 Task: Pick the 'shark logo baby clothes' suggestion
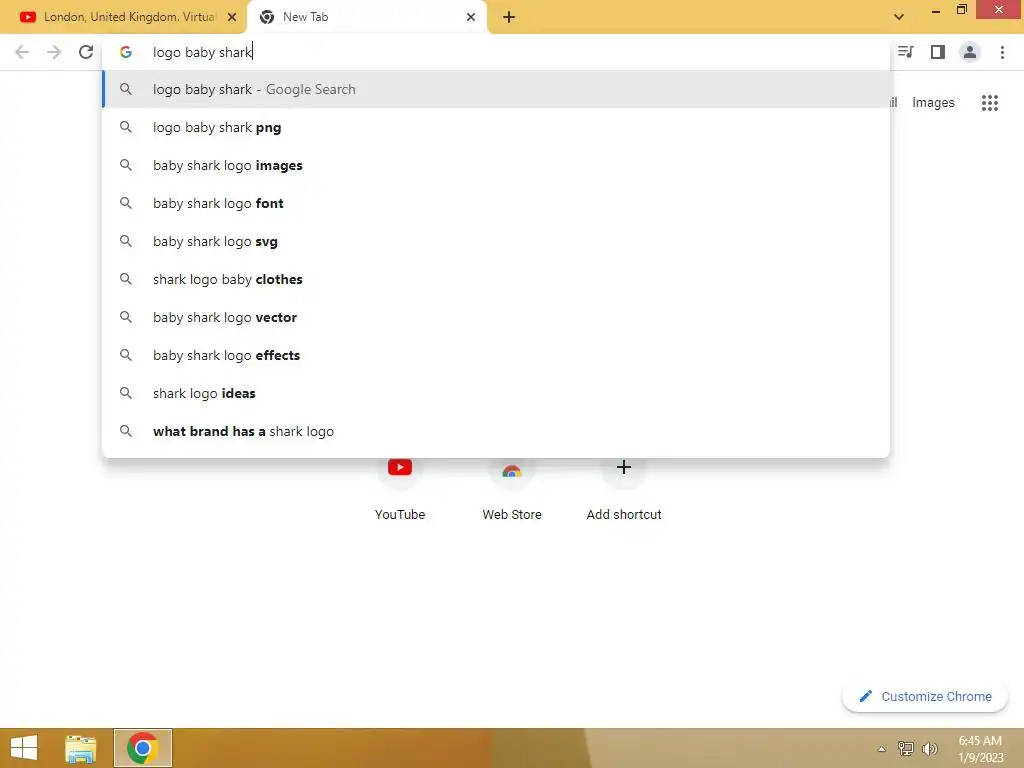coord(496,279)
